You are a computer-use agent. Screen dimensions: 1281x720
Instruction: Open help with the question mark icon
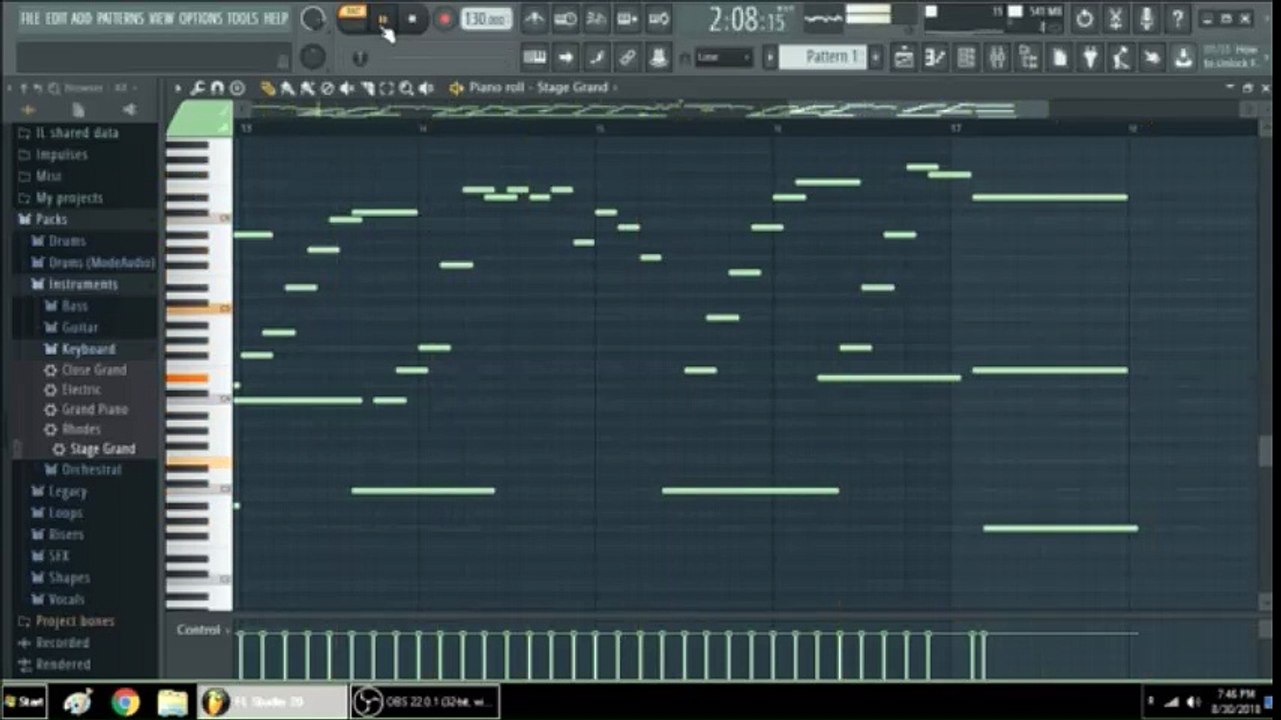pyautogui.click(x=1178, y=19)
